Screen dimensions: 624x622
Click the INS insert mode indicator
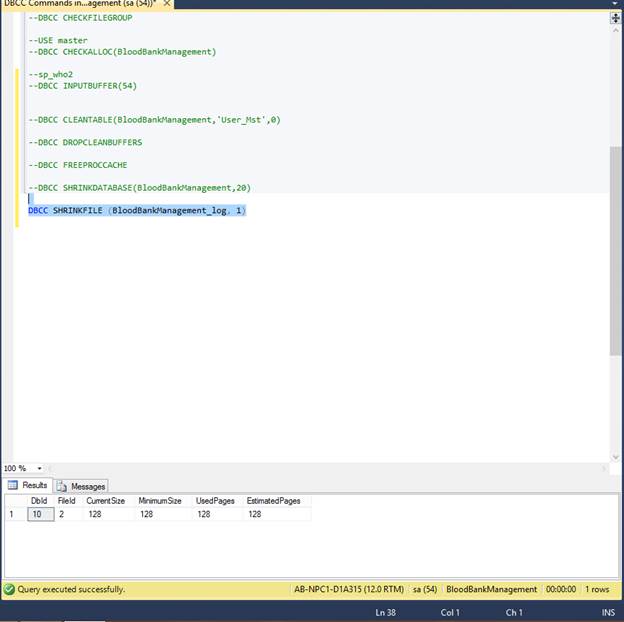tap(608, 613)
